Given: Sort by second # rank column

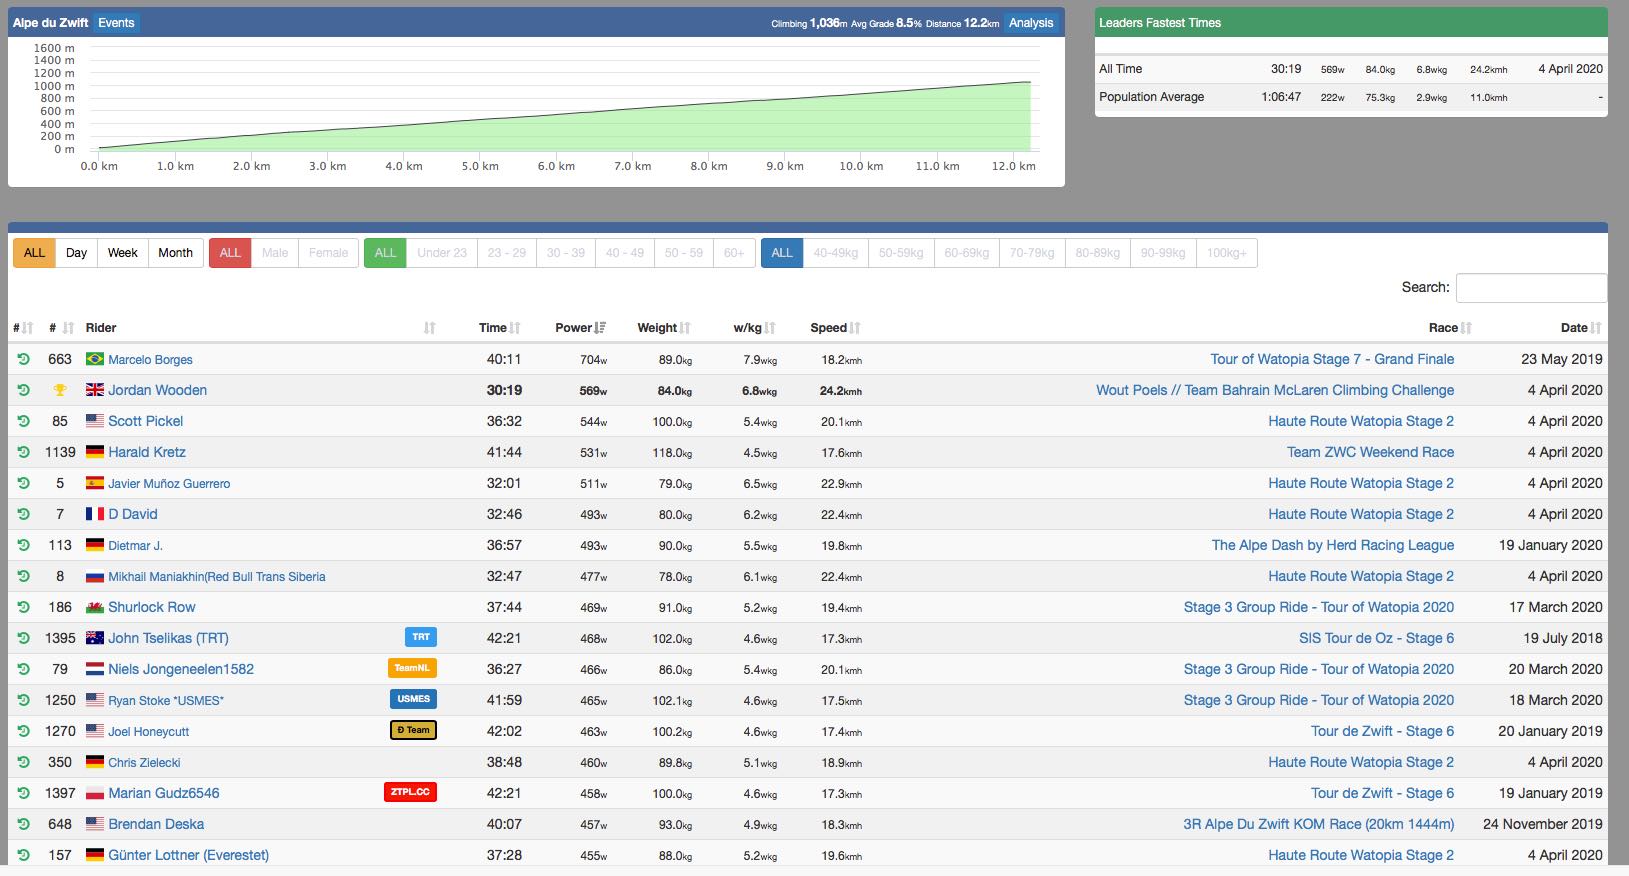Looking at the screenshot, I should [x=61, y=328].
